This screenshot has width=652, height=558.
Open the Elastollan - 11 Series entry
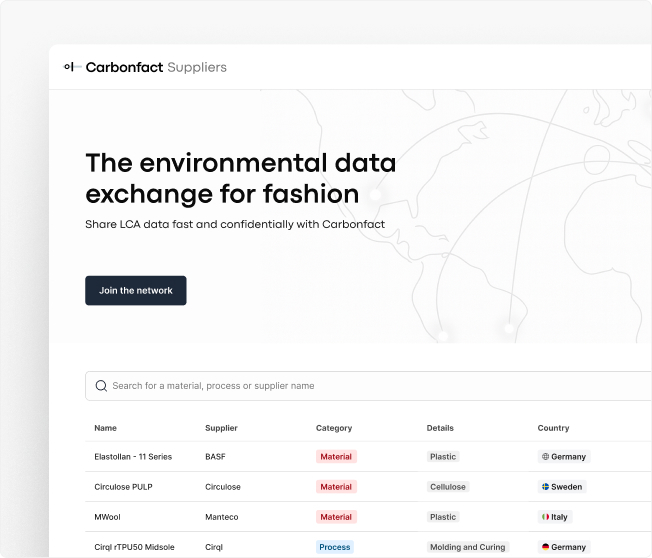coord(133,457)
